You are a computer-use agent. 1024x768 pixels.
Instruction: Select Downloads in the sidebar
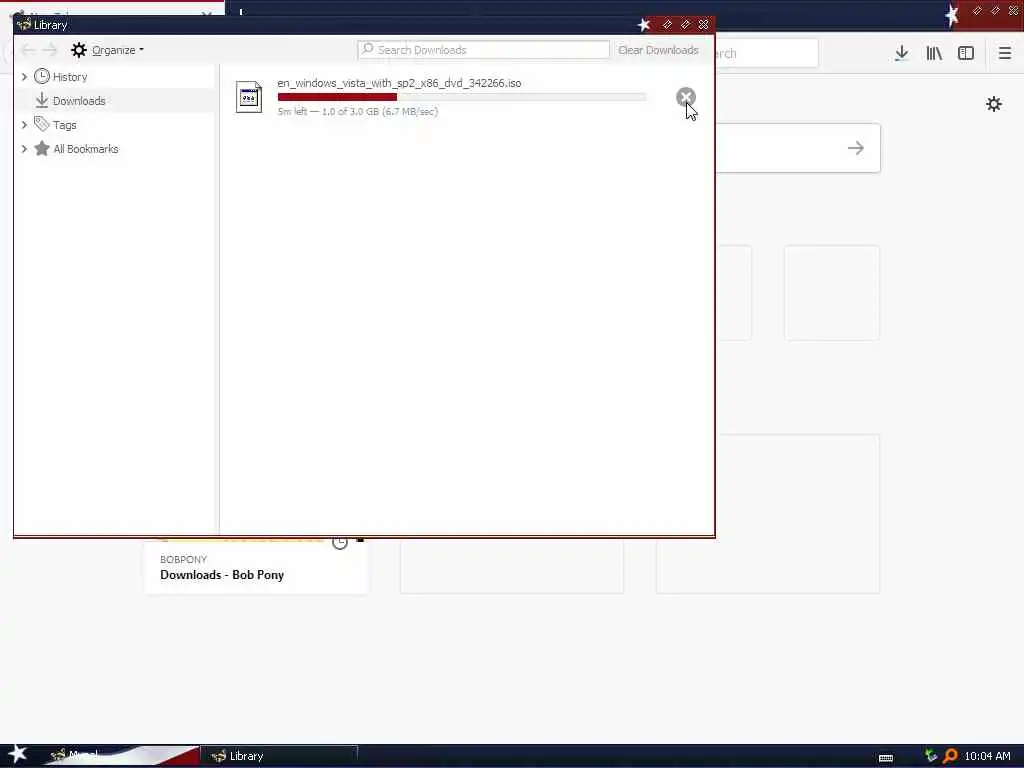pos(79,101)
